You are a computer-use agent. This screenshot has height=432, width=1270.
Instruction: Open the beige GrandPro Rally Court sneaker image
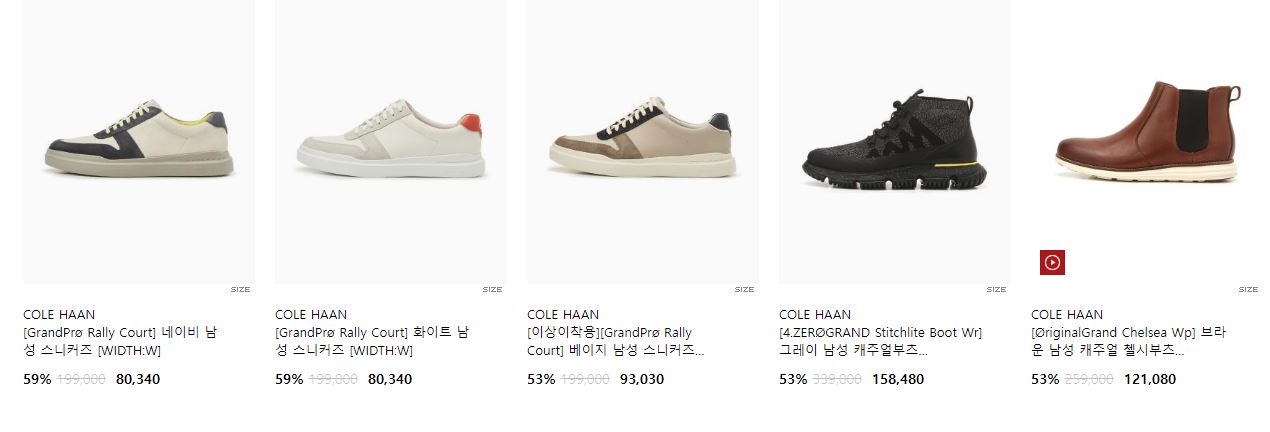click(643, 141)
